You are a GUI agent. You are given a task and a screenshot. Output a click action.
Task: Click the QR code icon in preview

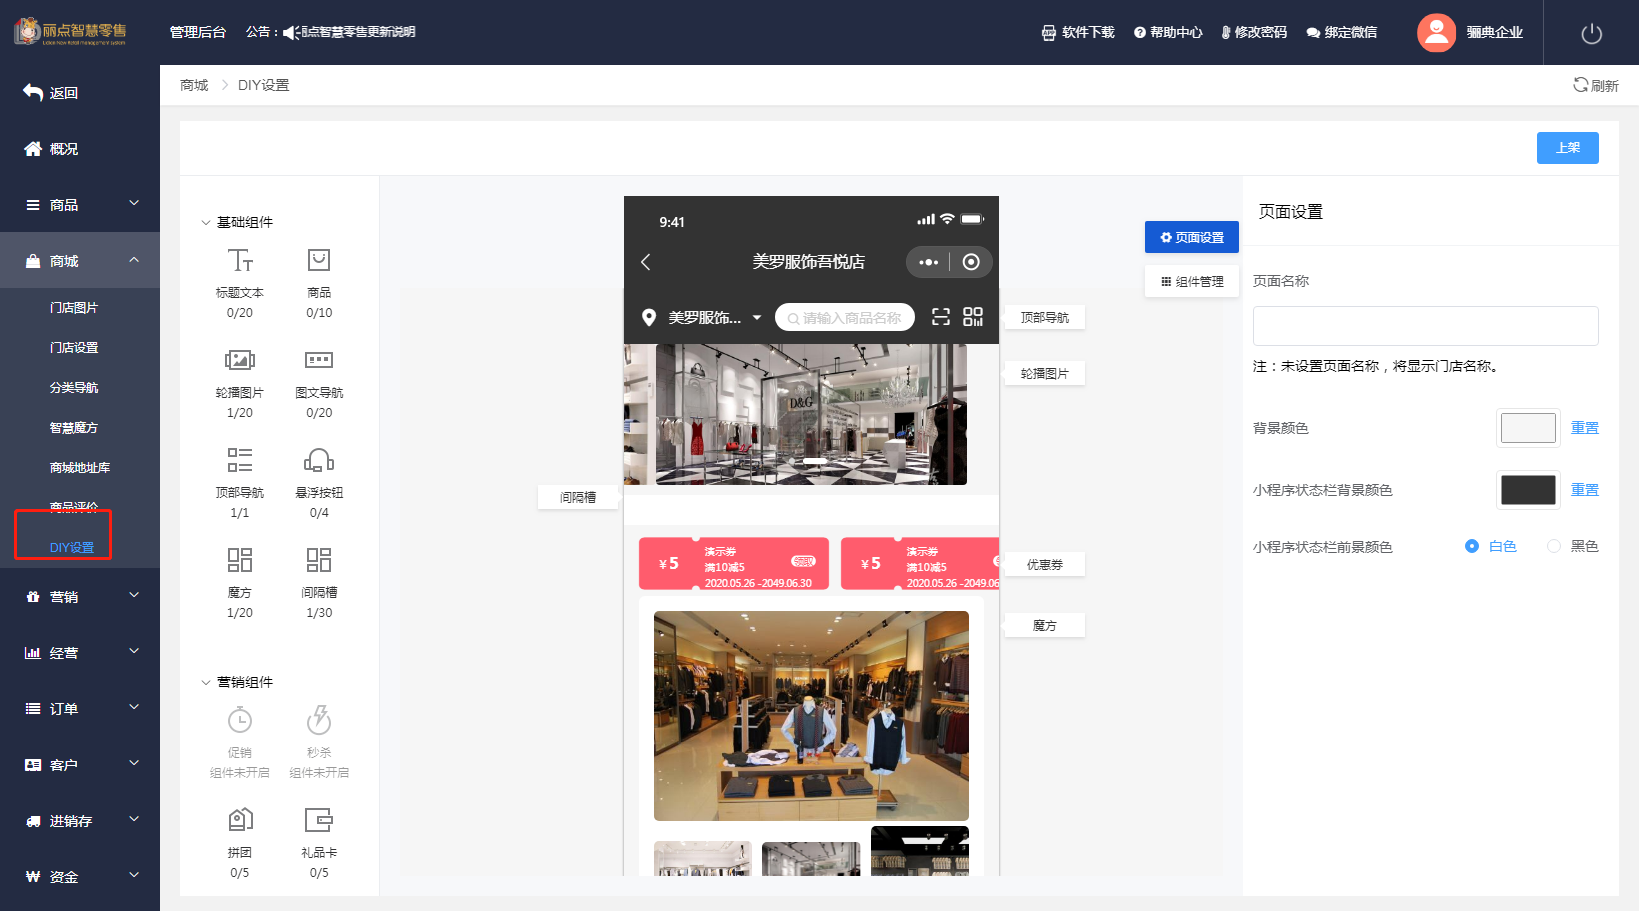[973, 317]
